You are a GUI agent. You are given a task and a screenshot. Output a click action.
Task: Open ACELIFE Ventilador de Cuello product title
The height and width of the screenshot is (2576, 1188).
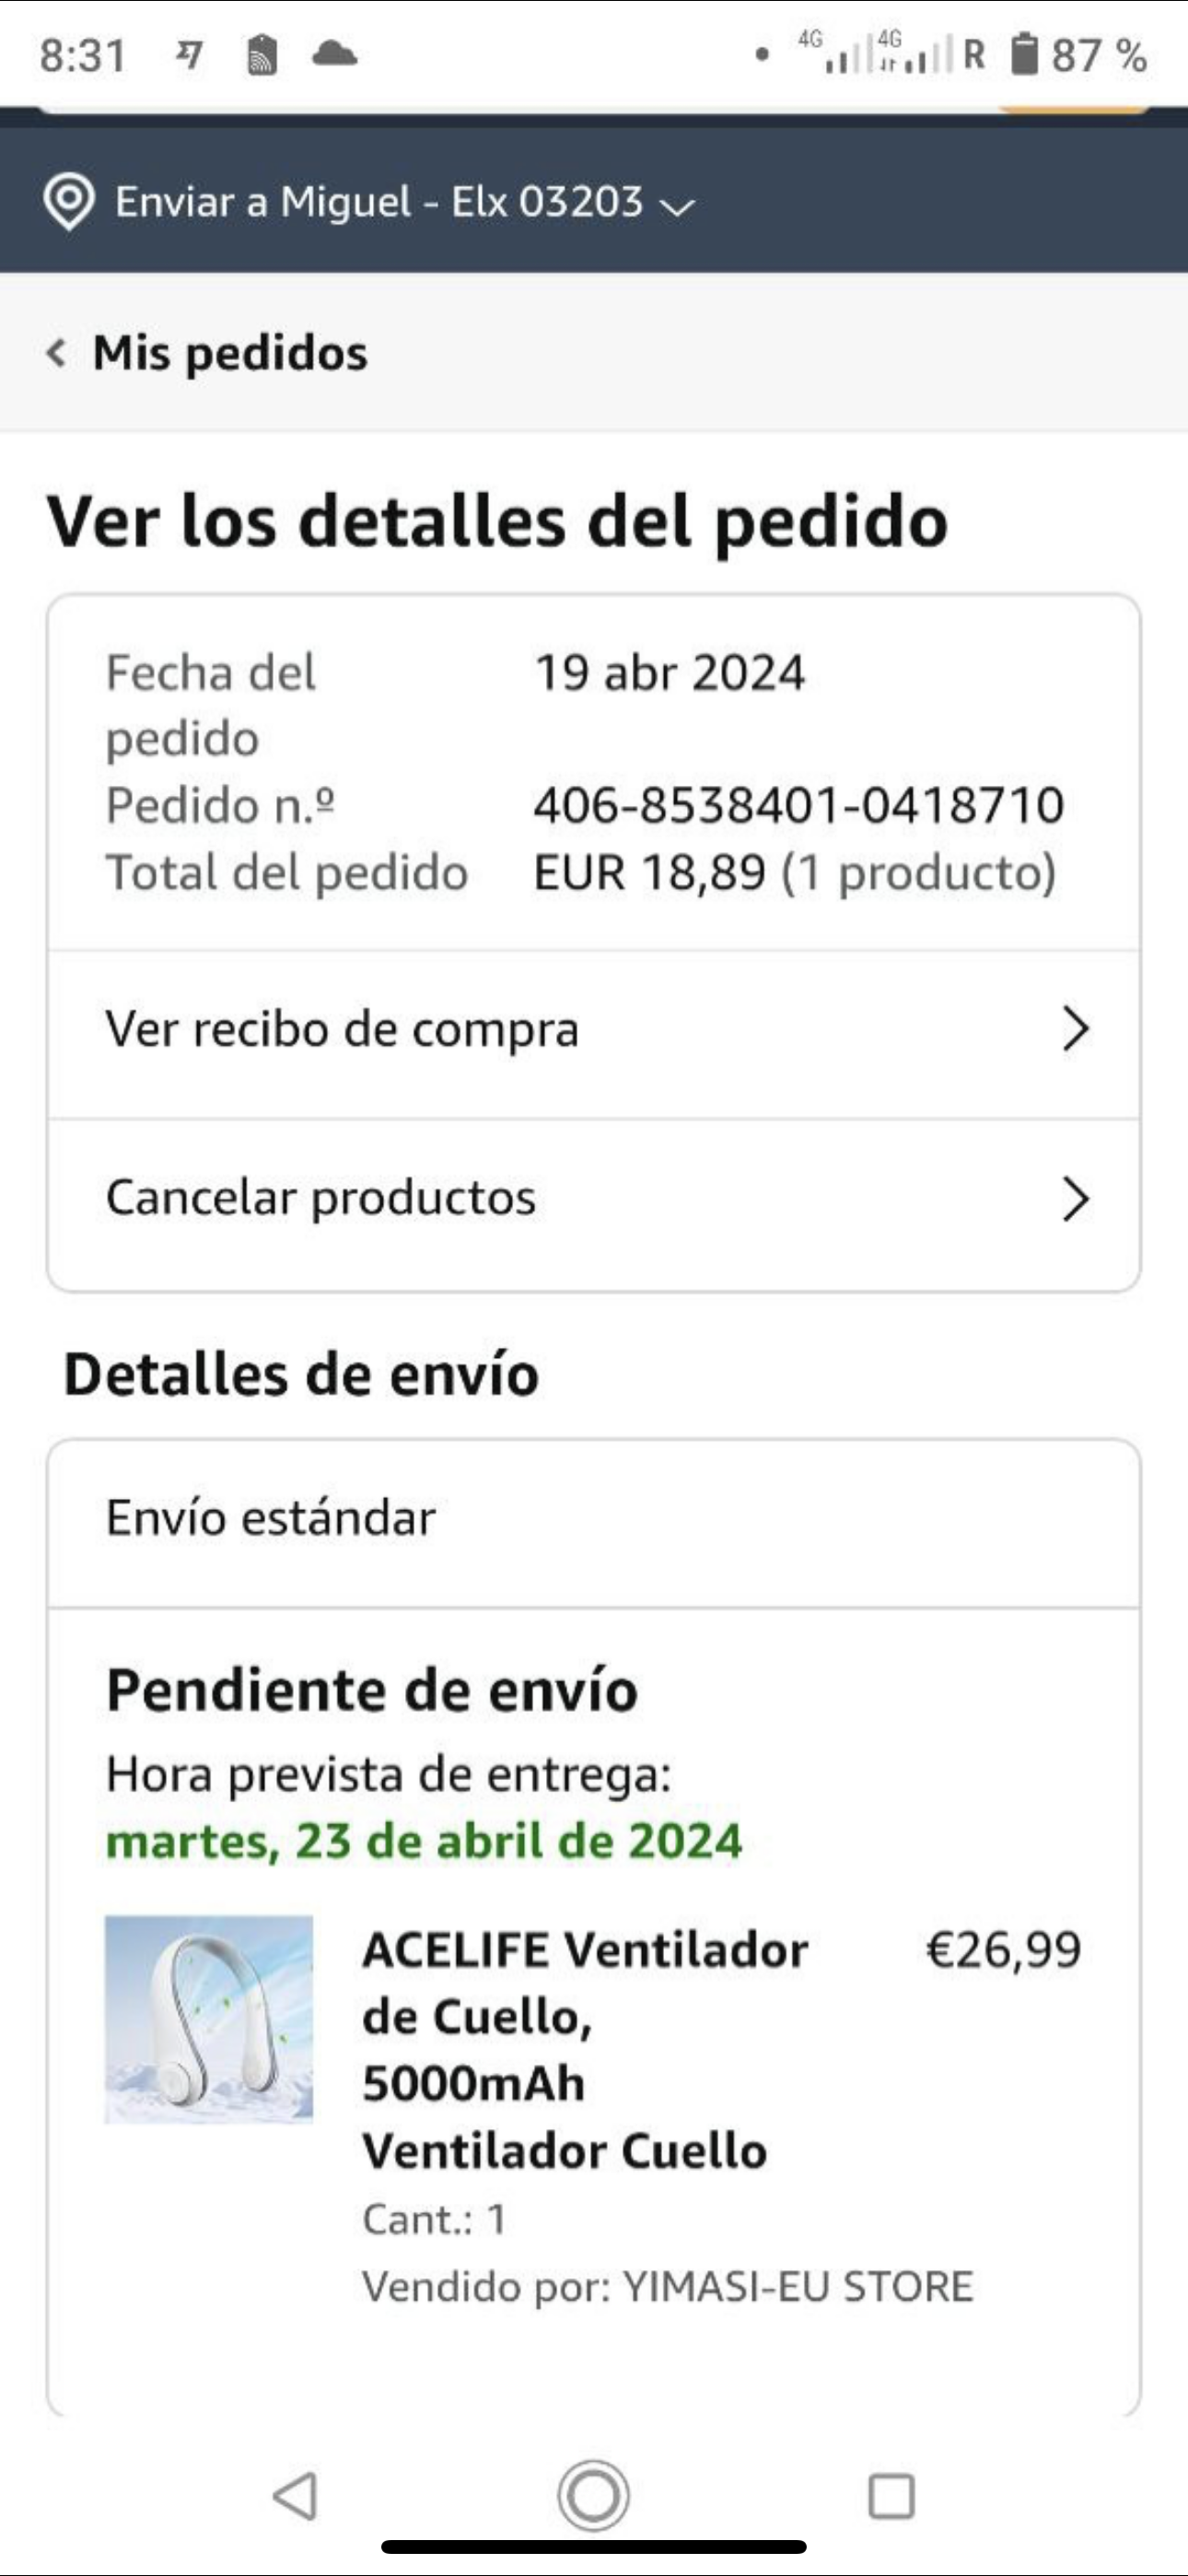(584, 2048)
